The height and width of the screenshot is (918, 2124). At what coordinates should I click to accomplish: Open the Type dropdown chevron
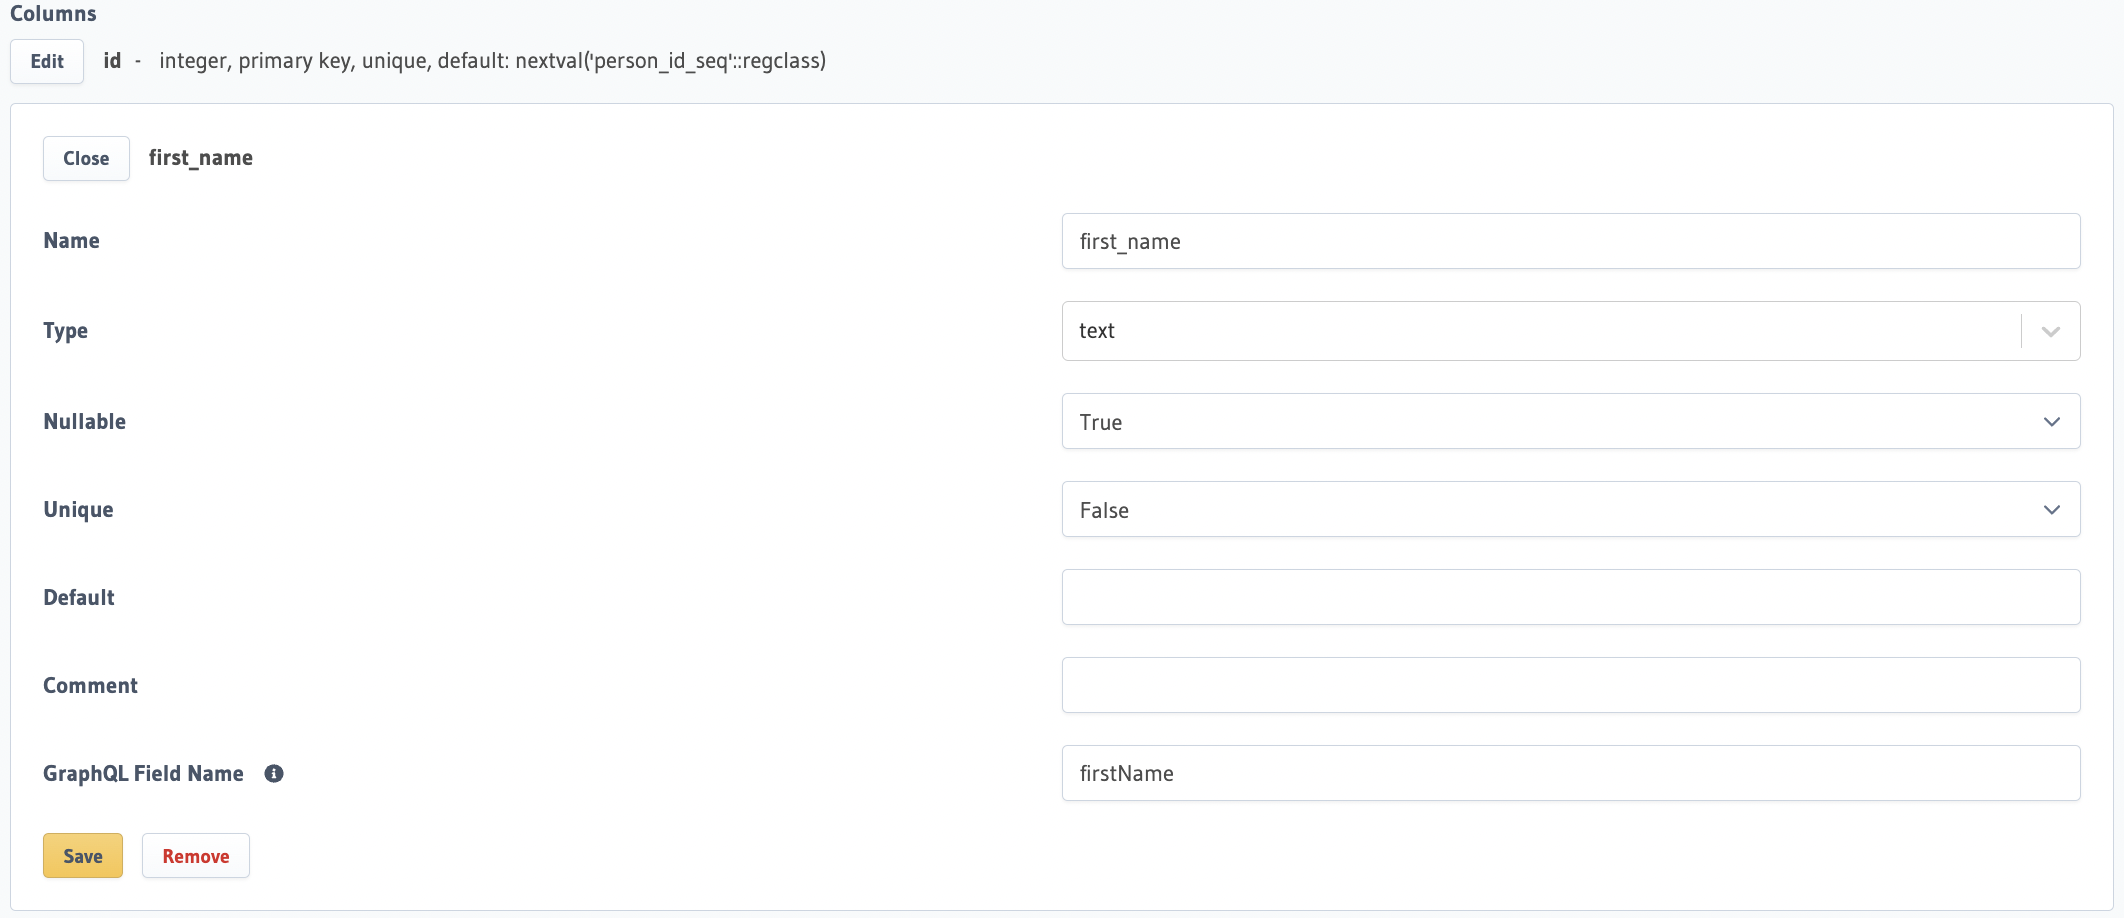(x=2051, y=331)
